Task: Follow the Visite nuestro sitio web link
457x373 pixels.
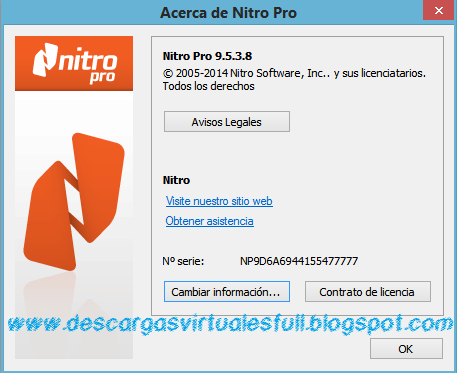Action: click(x=219, y=201)
